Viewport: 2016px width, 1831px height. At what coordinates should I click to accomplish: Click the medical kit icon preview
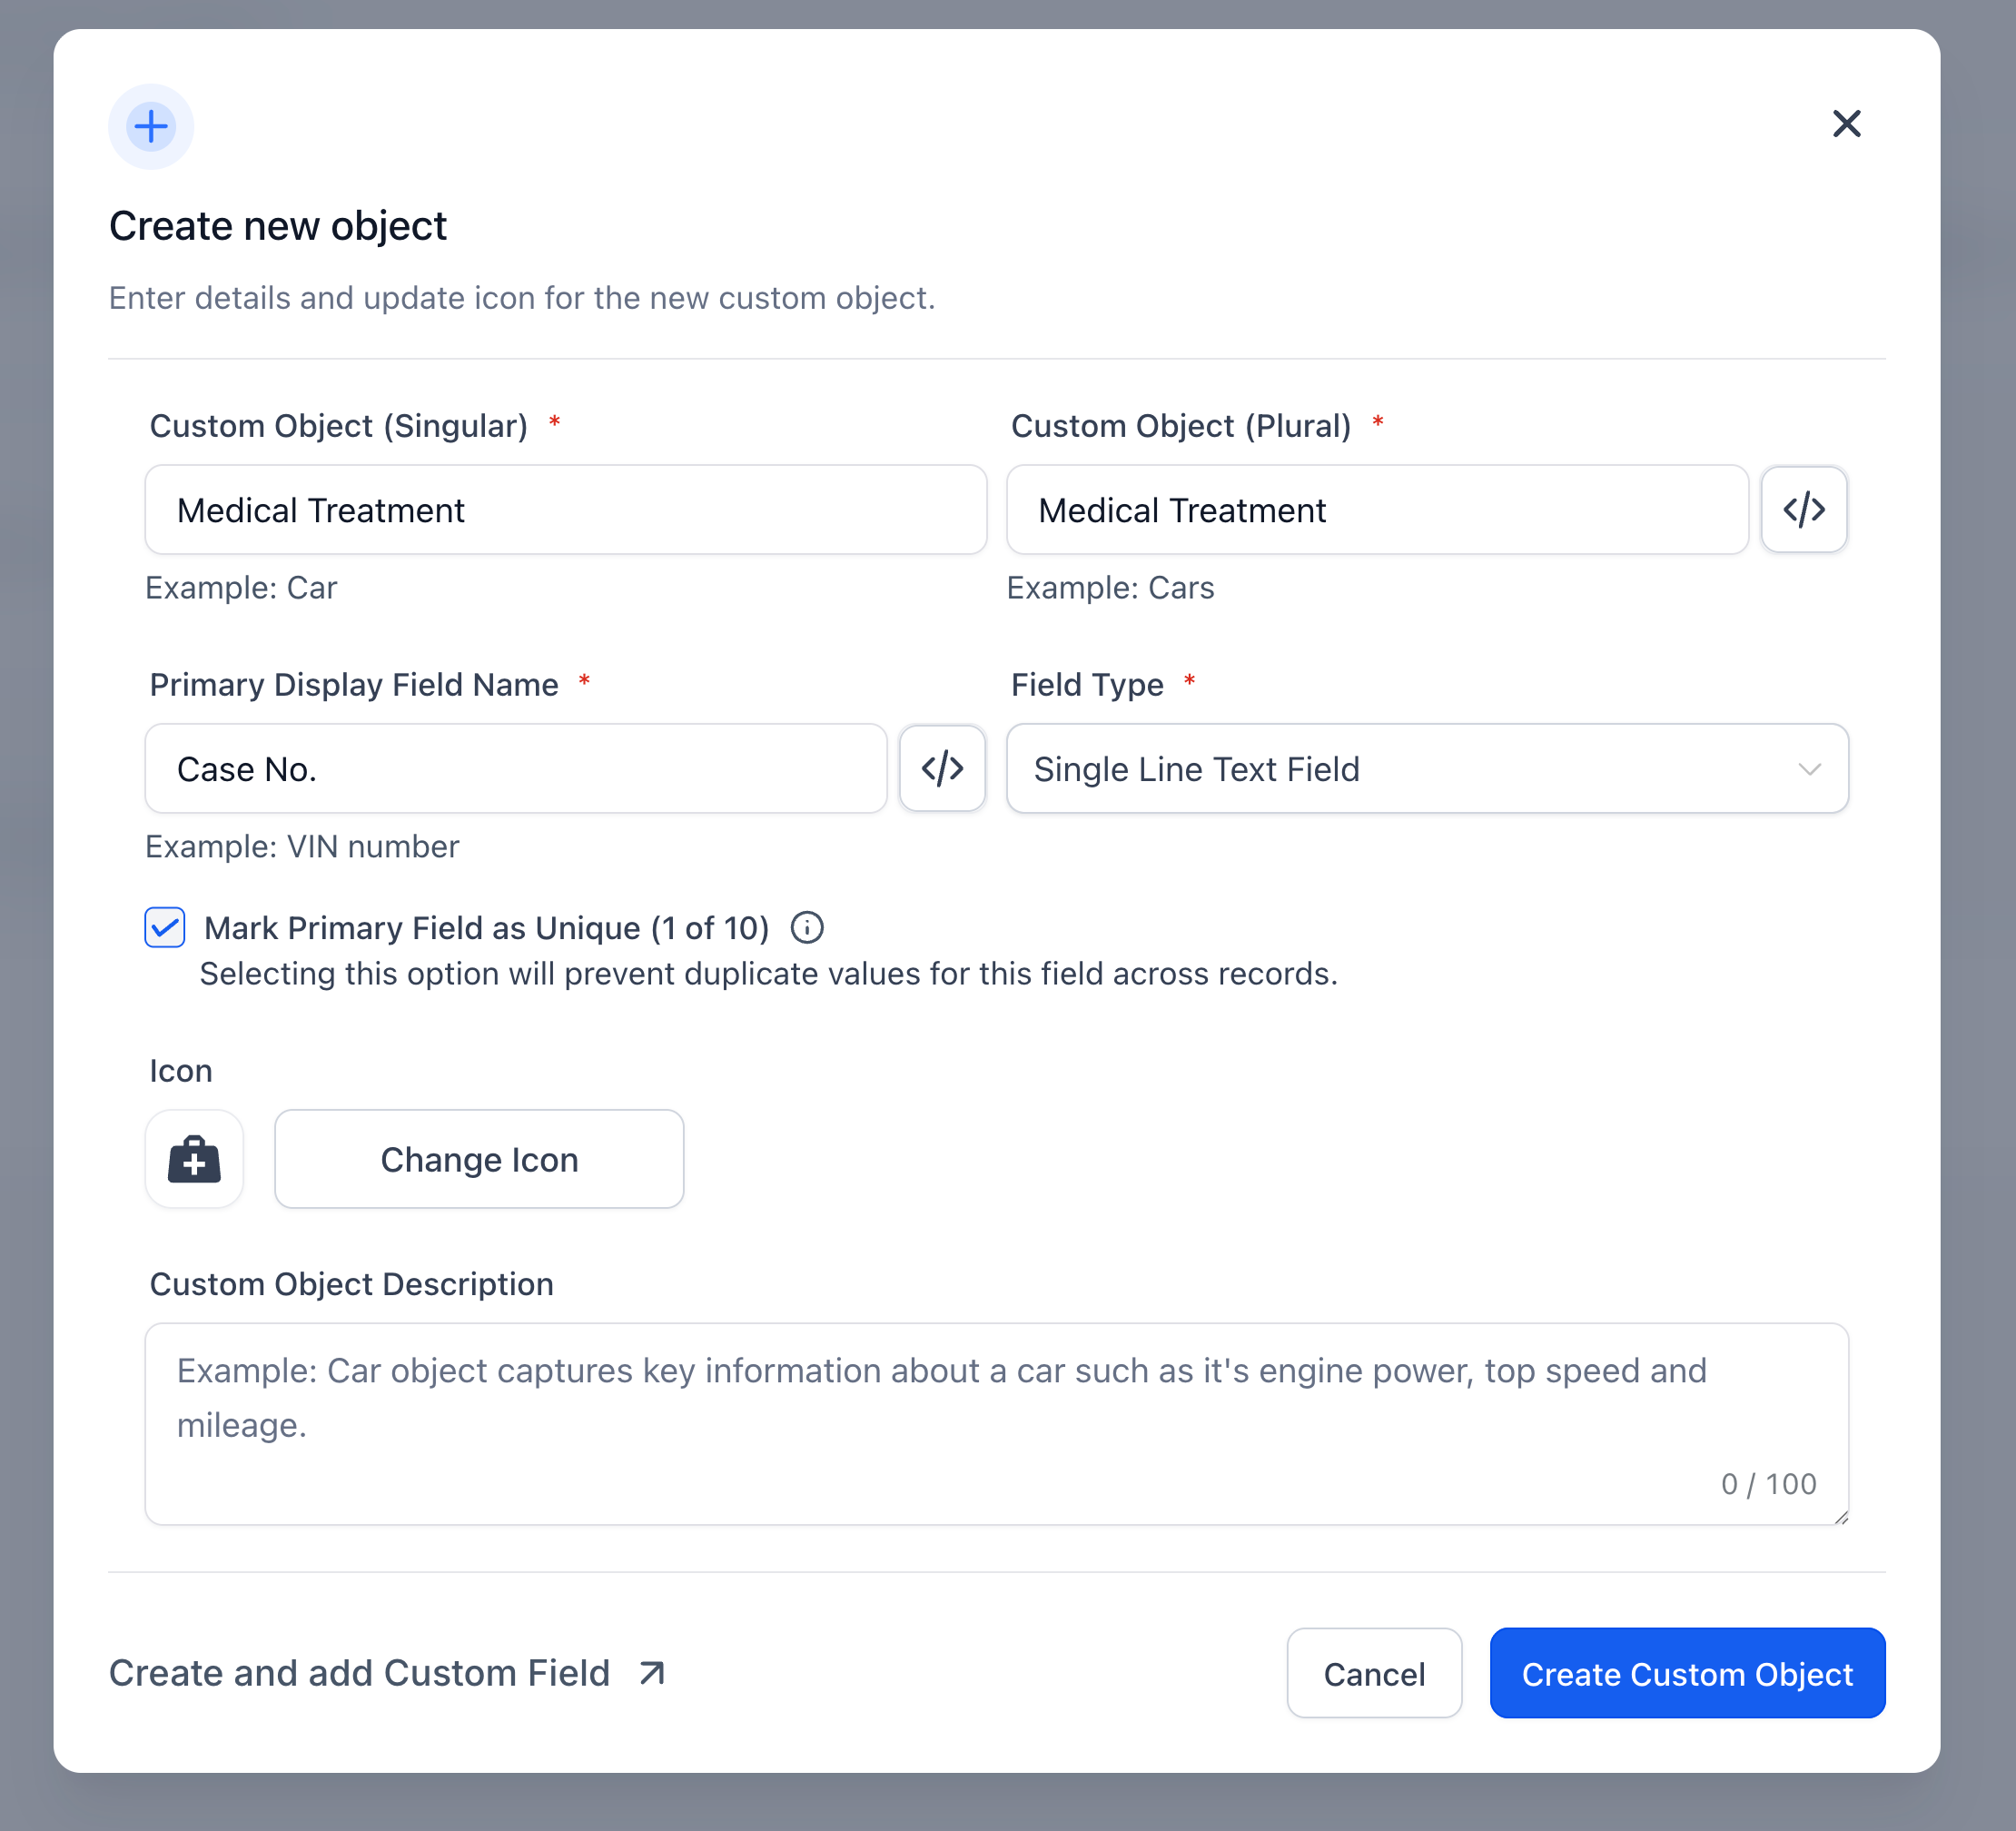click(194, 1159)
